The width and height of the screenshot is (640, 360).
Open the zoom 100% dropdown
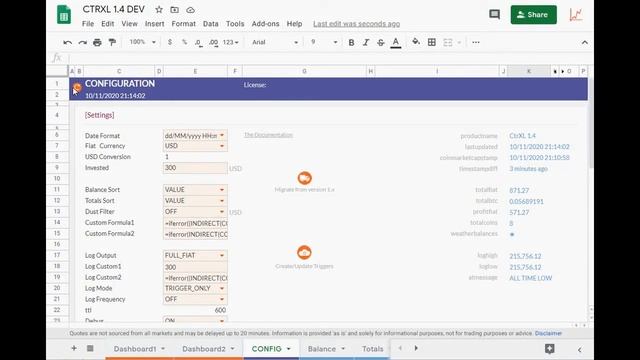click(142, 42)
